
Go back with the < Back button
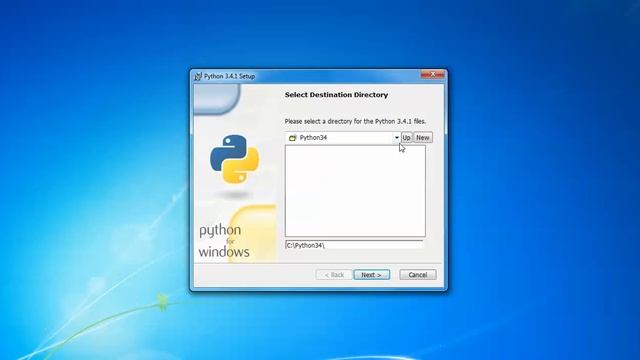tap(334, 275)
